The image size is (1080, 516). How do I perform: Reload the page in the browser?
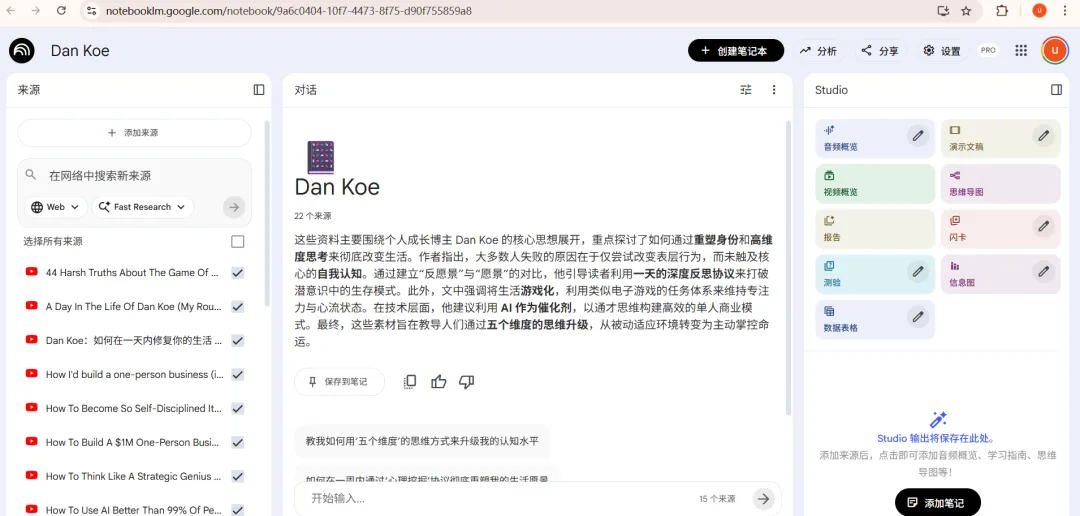(61, 10)
